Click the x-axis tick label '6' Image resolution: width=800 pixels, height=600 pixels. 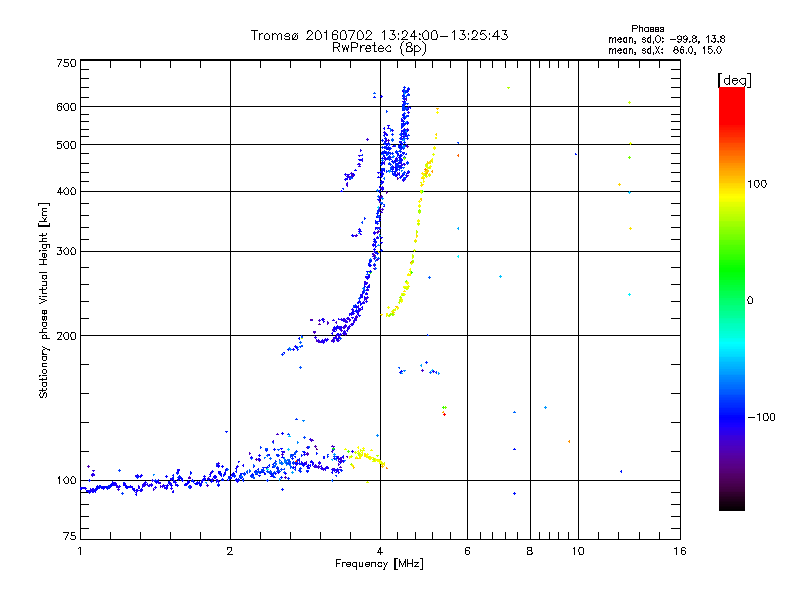click(x=467, y=551)
